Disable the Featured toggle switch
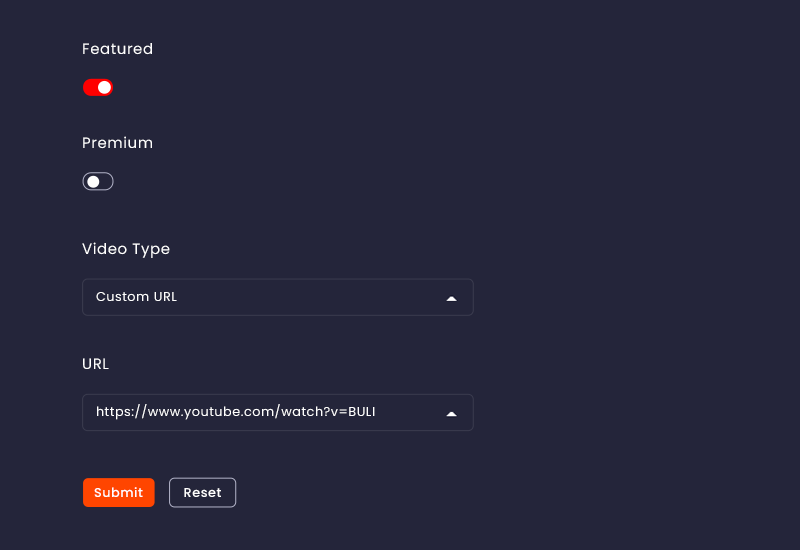Viewport: 800px width, 550px height. tap(98, 87)
